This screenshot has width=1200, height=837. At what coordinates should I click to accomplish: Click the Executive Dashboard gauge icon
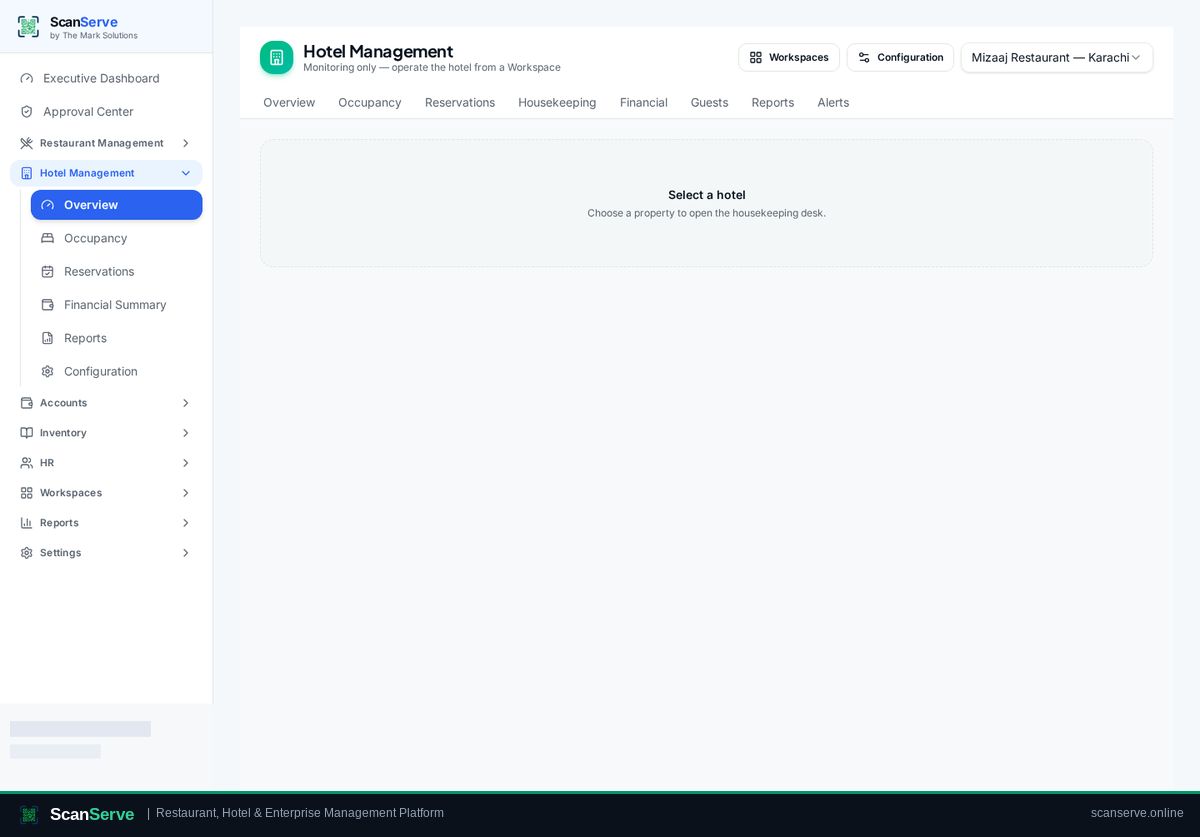(27, 78)
